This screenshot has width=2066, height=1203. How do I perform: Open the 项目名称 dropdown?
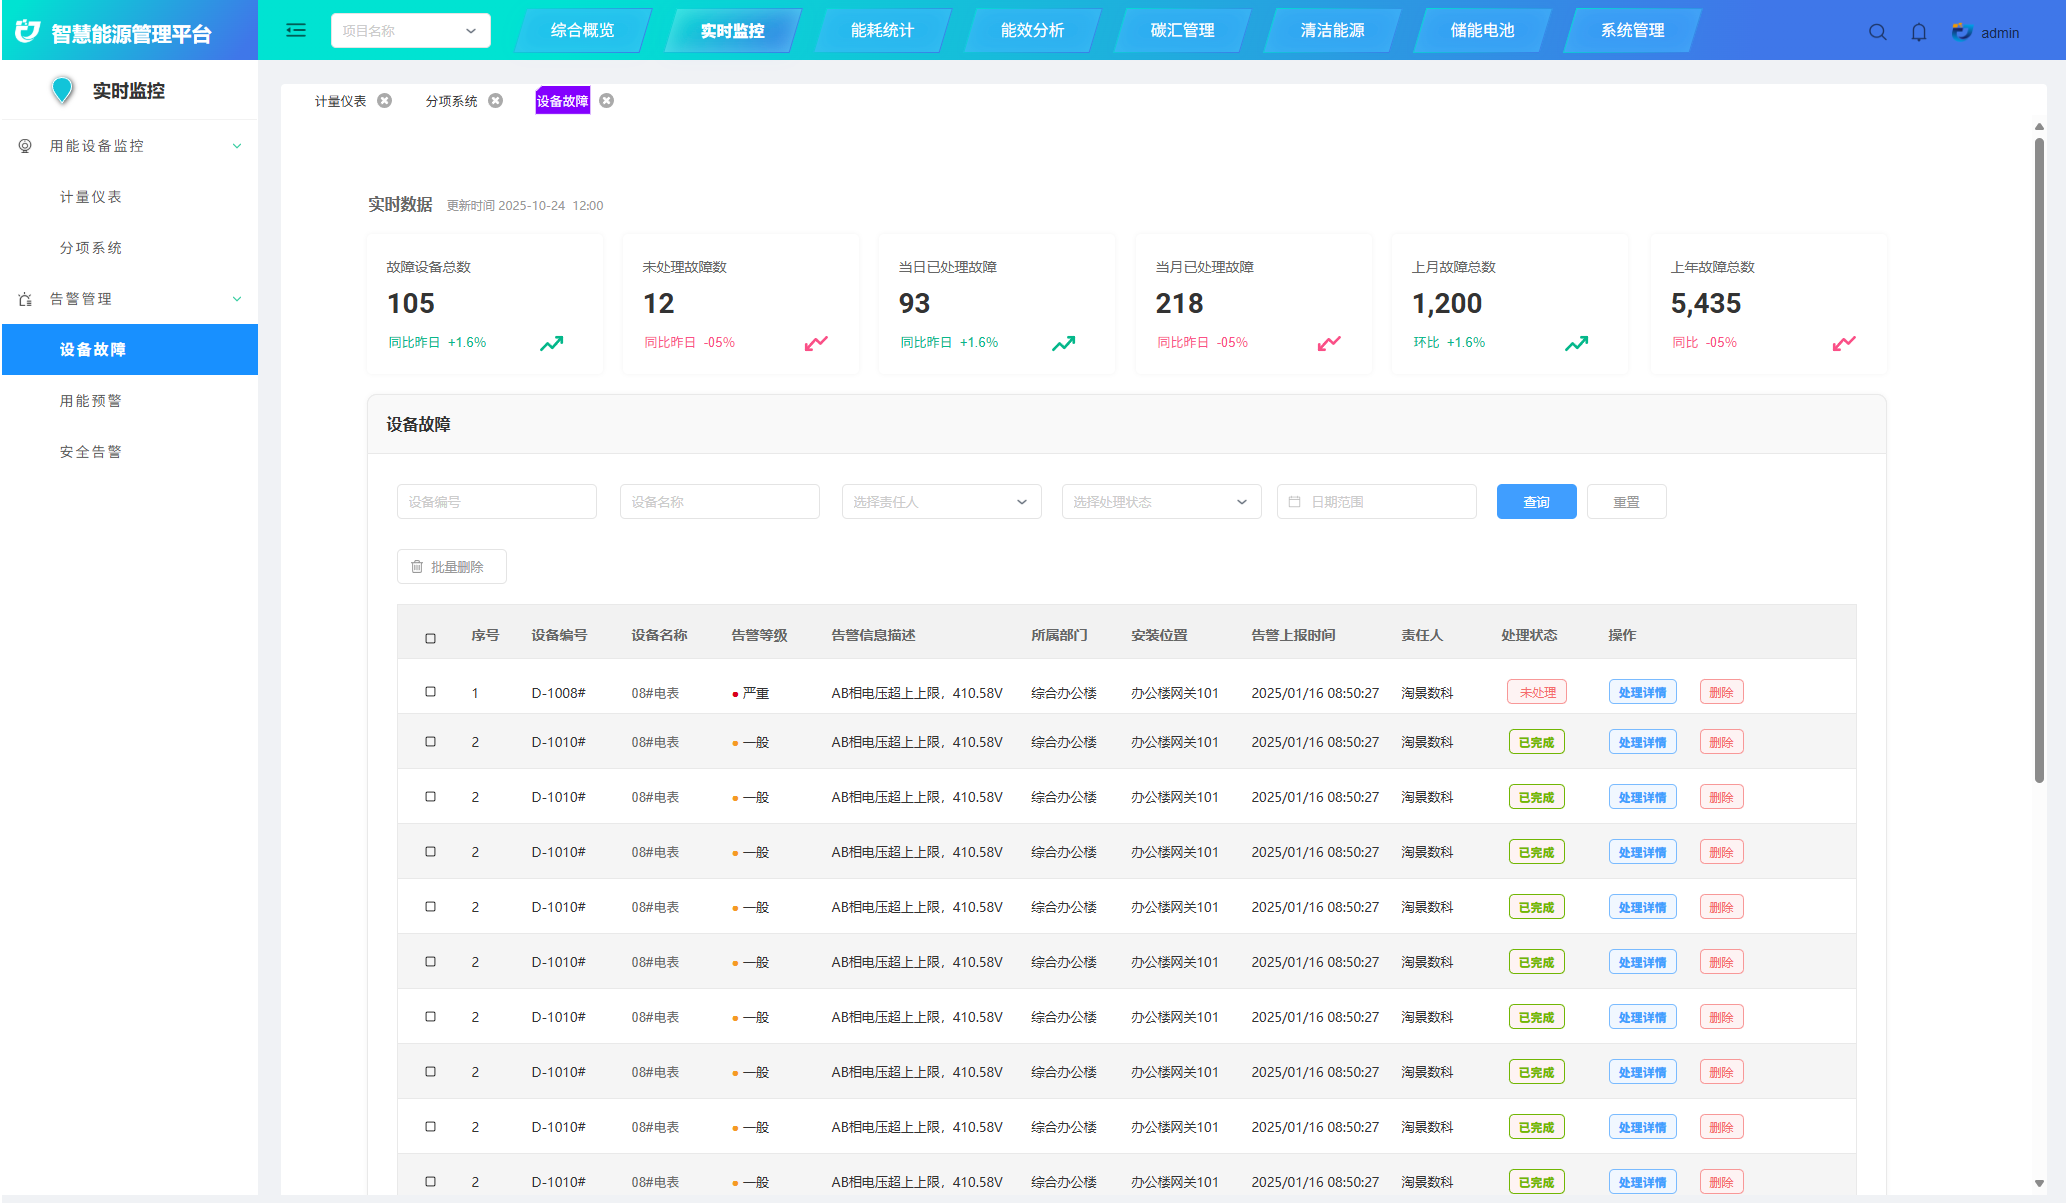(x=411, y=31)
